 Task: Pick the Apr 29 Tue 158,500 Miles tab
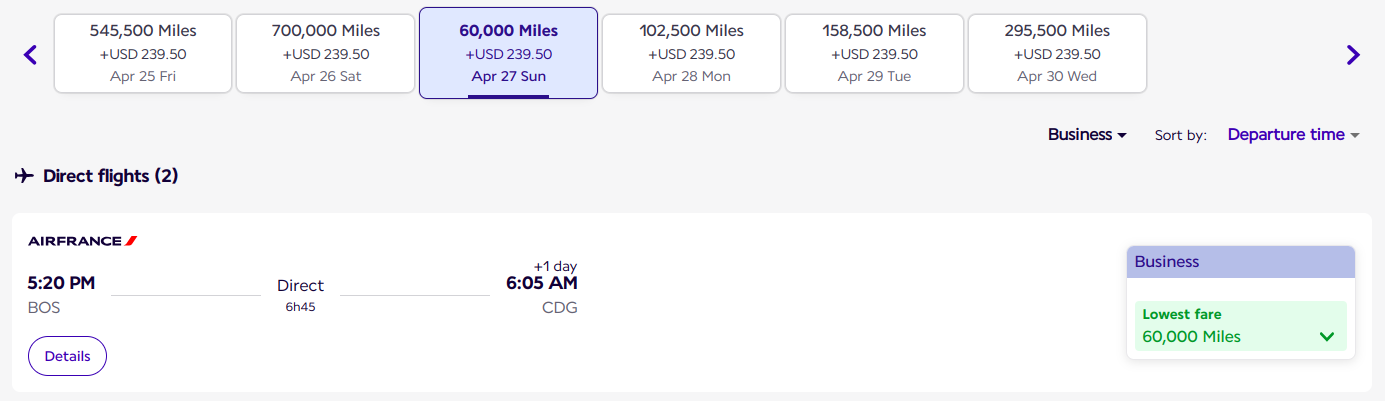[x=874, y=54]
